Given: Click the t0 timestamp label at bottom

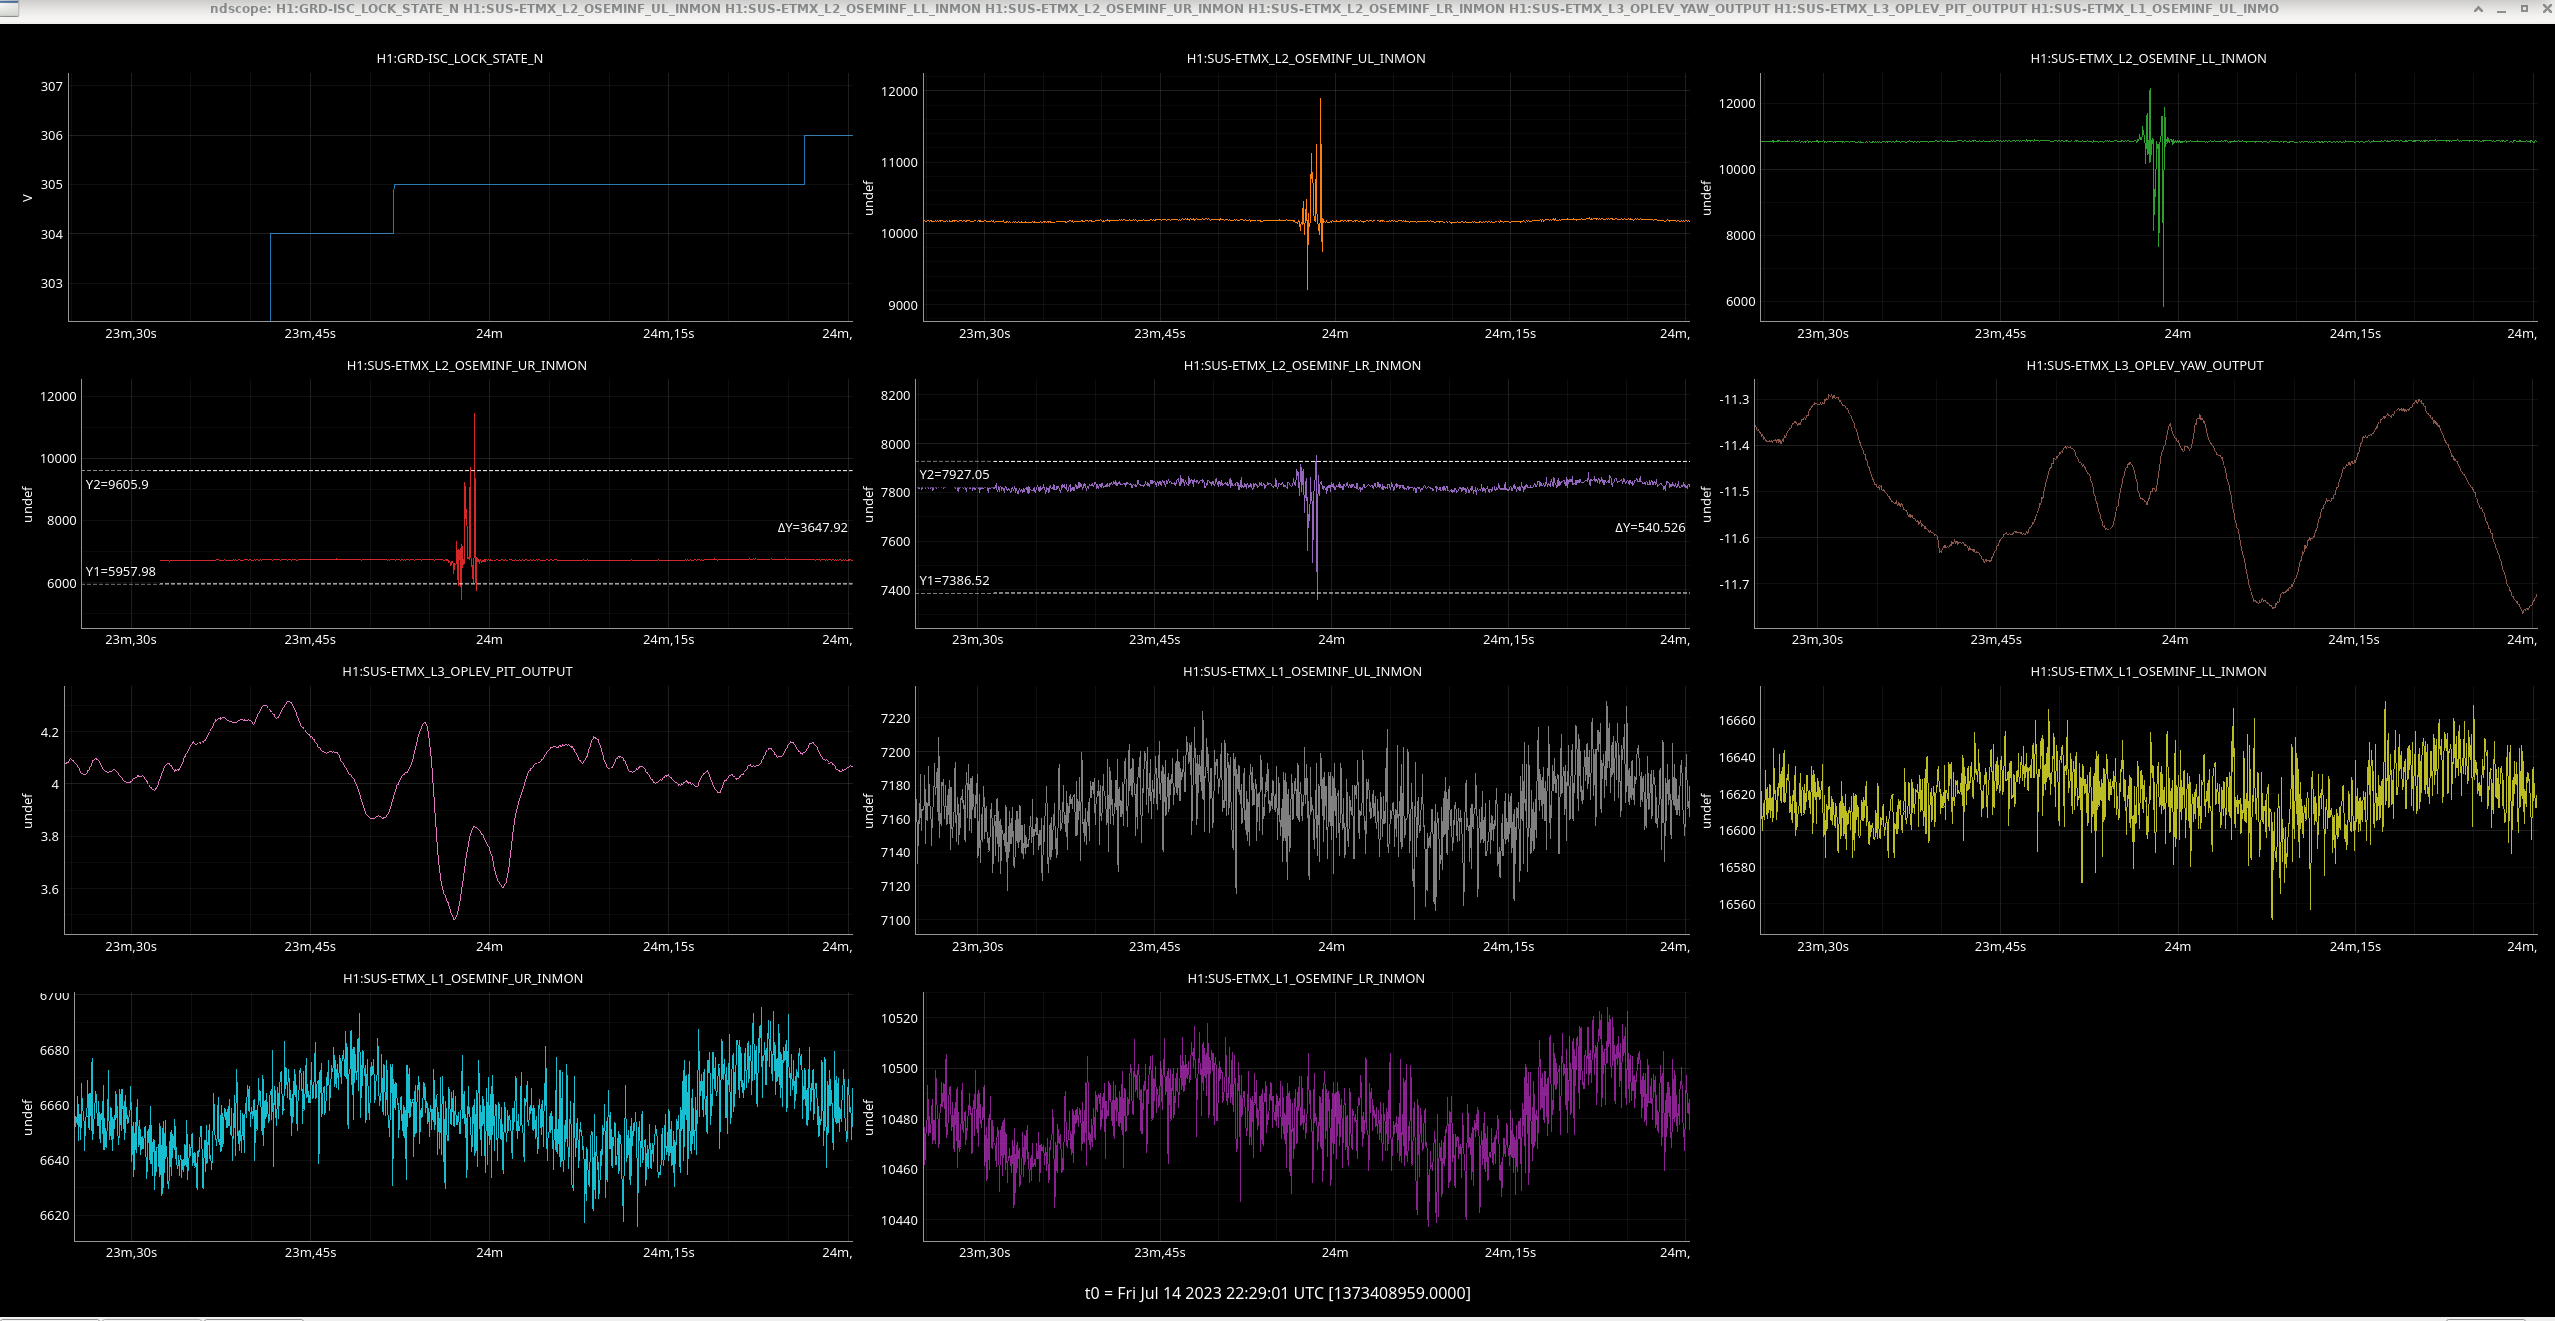Looking at the screenshot, I should coord(1277,1293).
